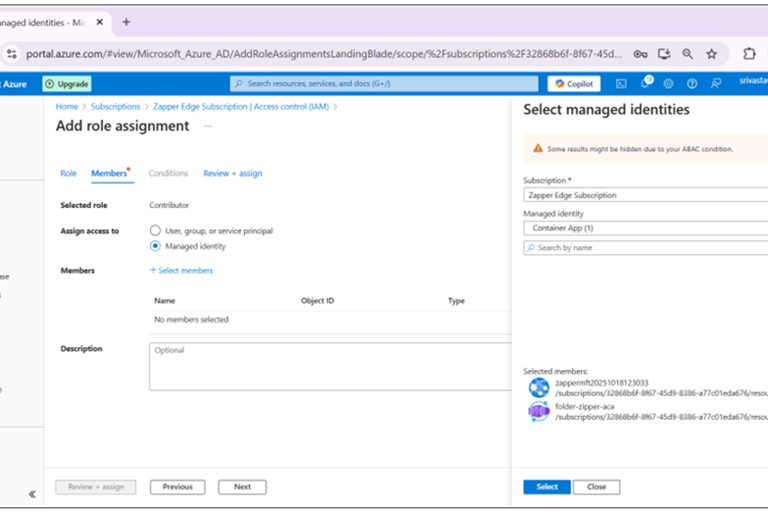Click the + Select members link
Viewport: 768px width, 512px height.
point(181,270)
